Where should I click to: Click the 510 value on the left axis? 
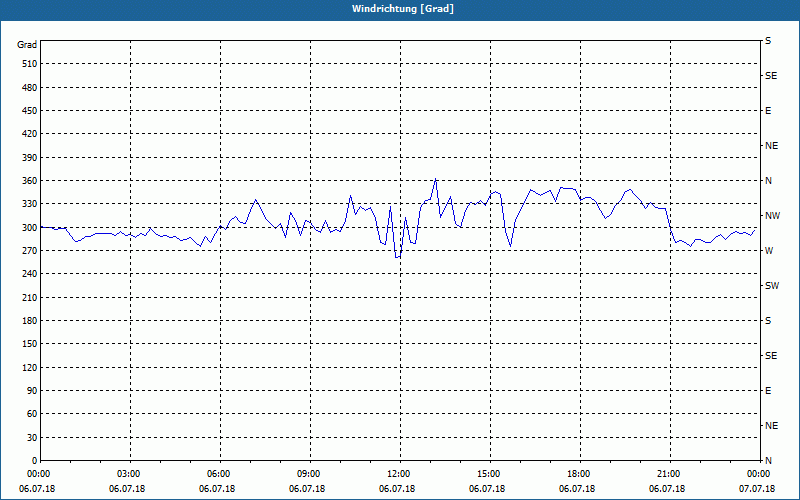pos(30,64)
